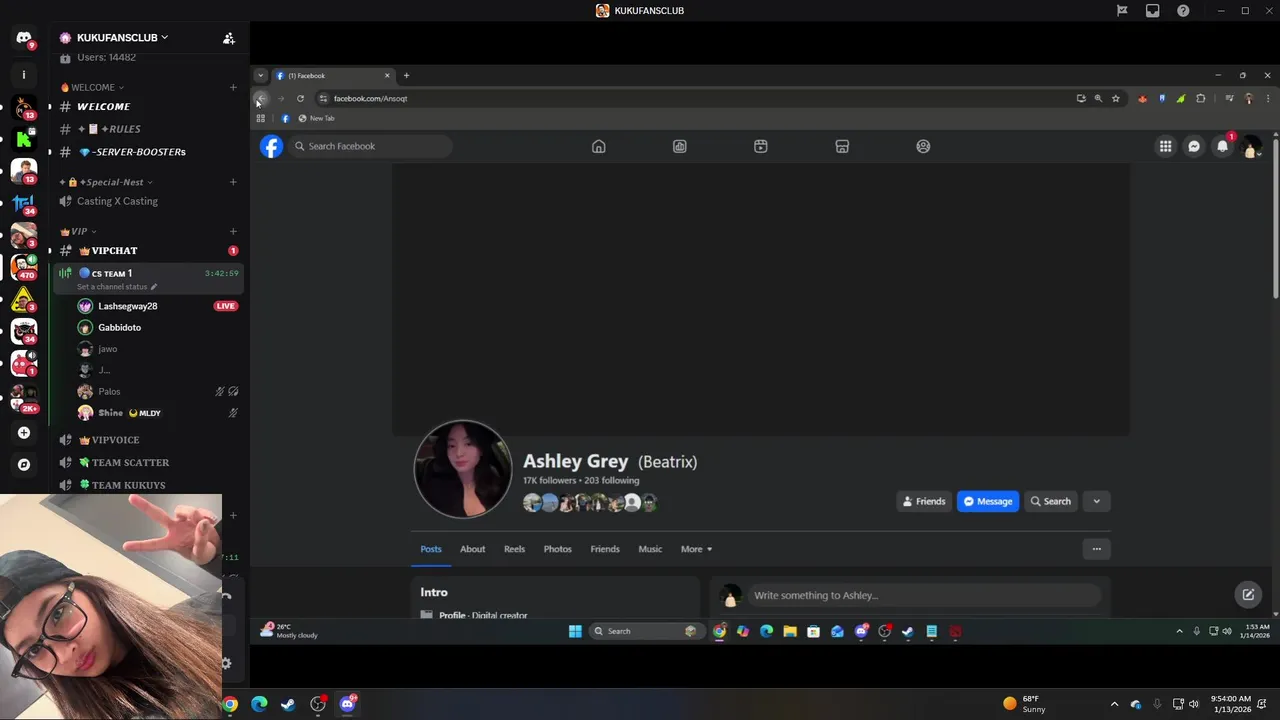Open Facebook notifications bell
The height and width of the screenshot is (720, 1280).
(x=1222, y=146)
